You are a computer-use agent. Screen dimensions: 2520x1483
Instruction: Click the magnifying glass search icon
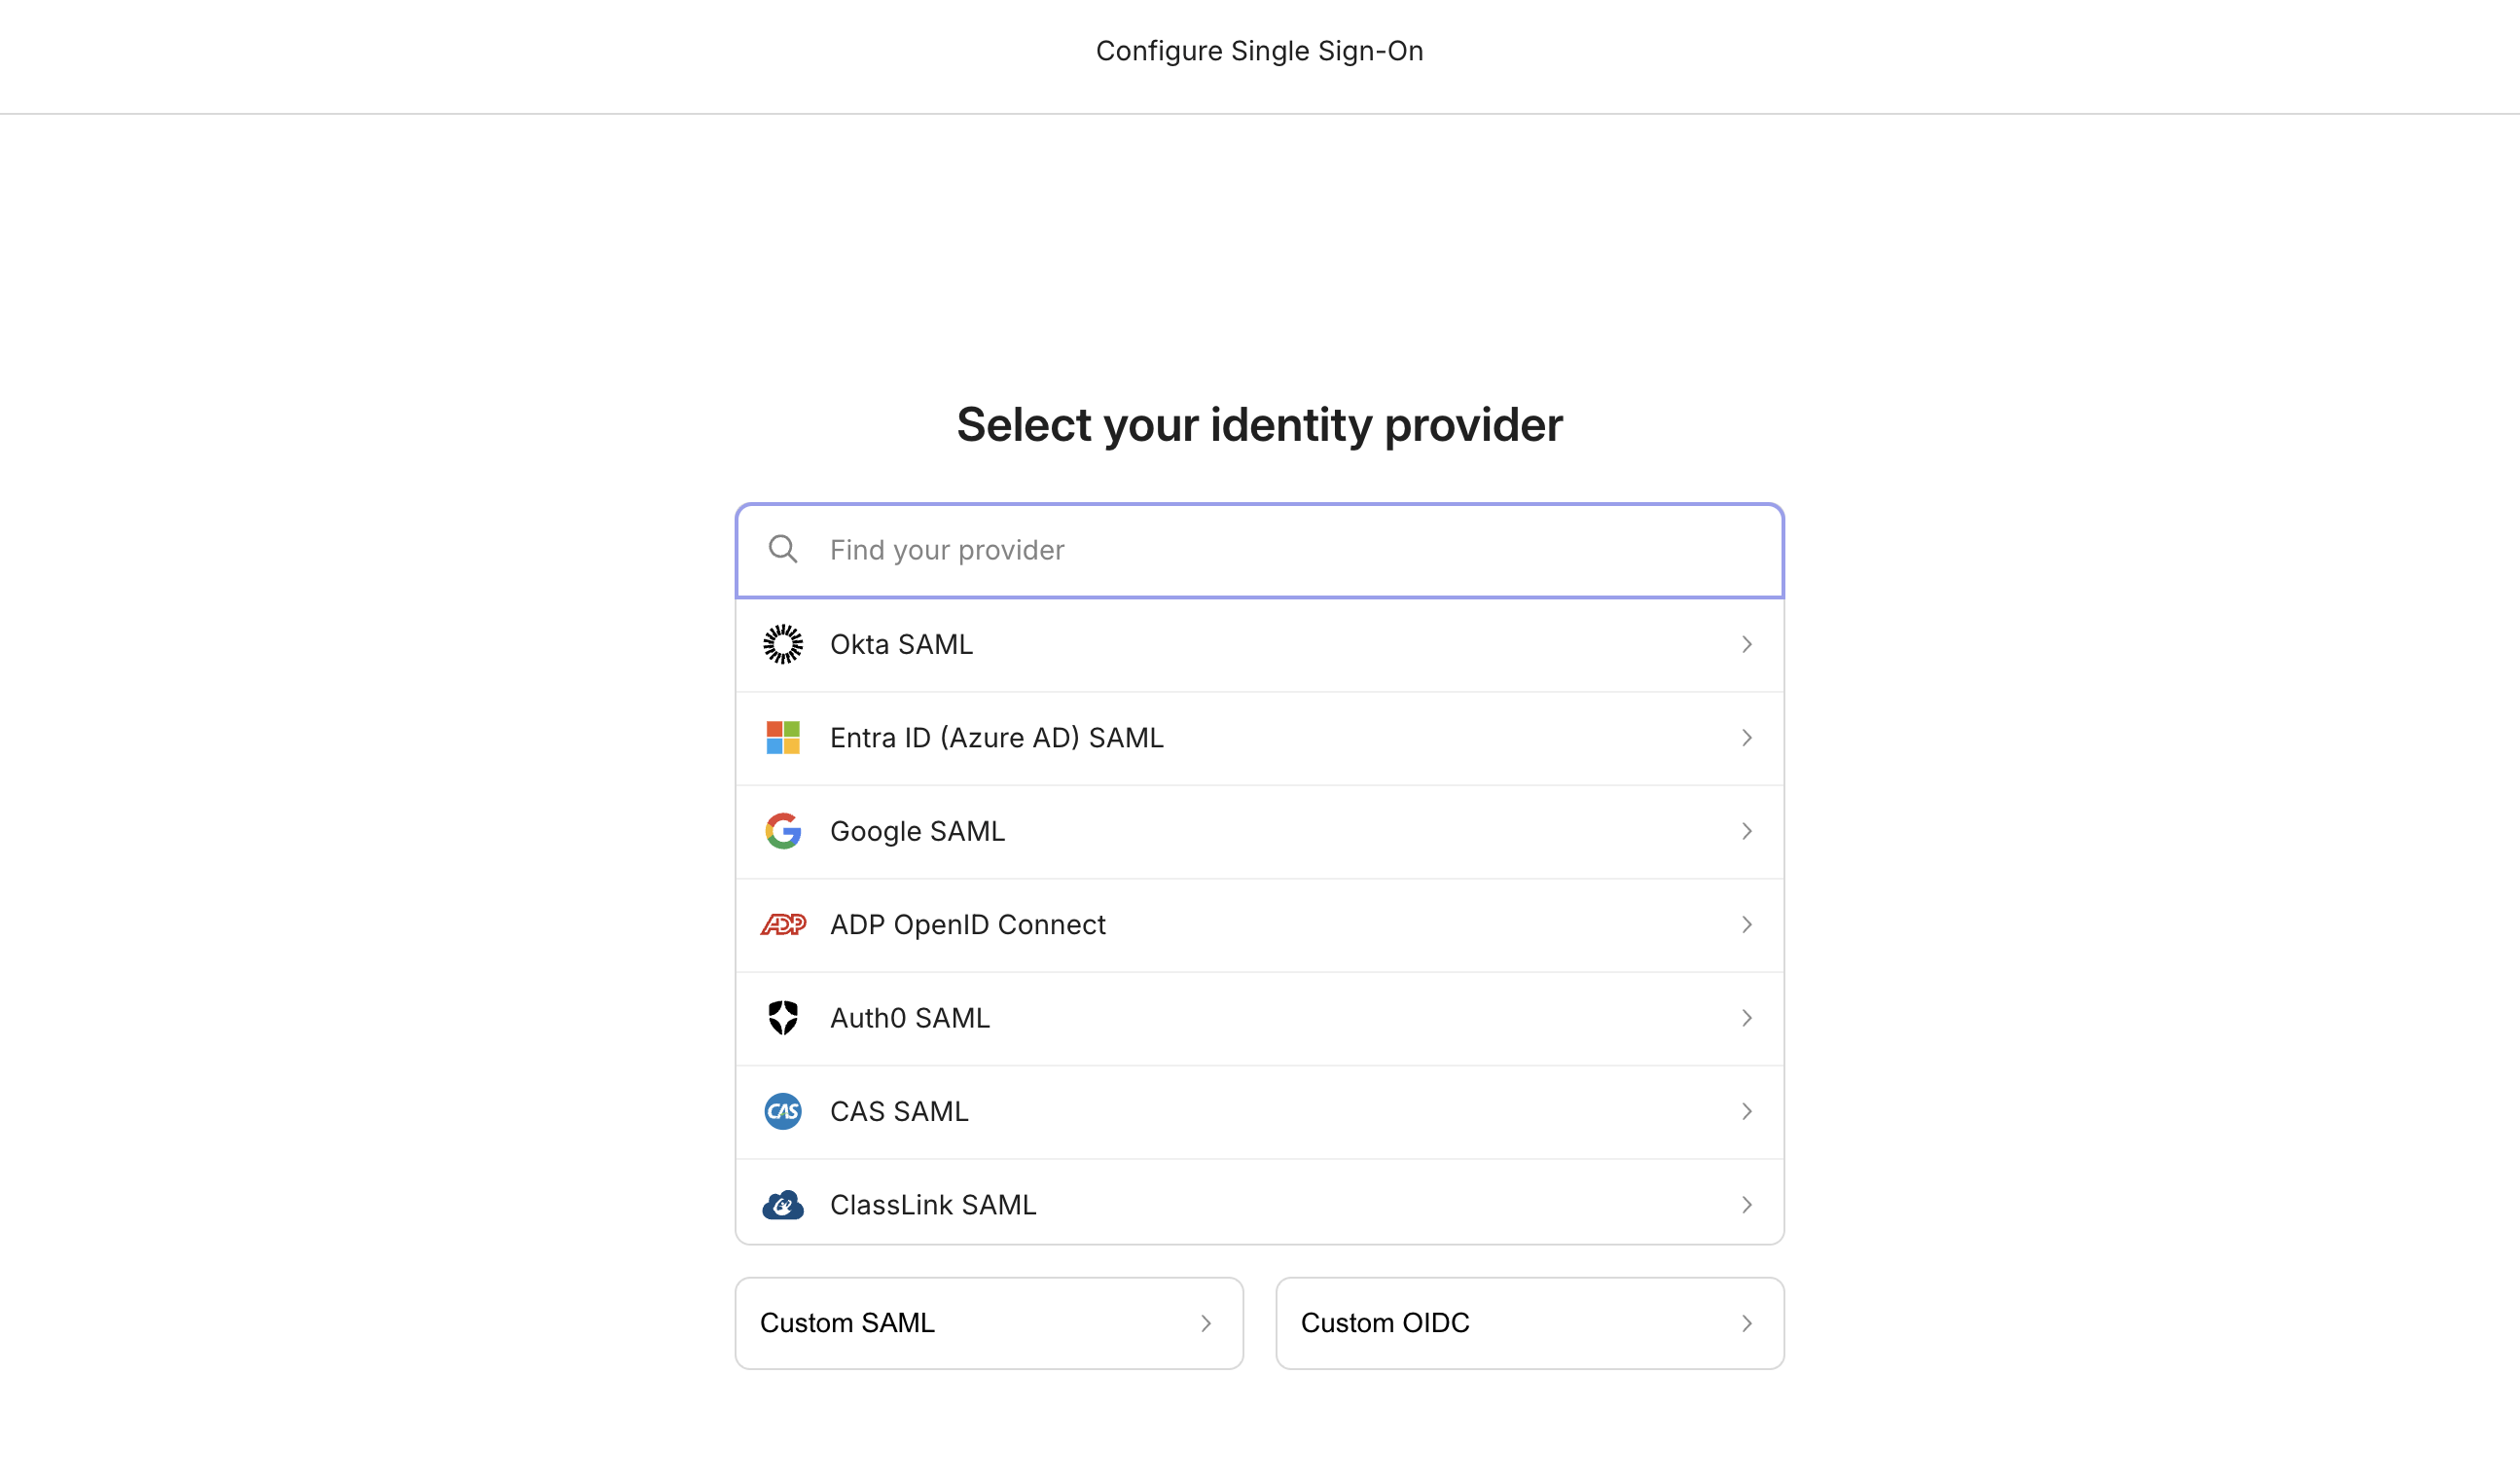click(783, 549)
